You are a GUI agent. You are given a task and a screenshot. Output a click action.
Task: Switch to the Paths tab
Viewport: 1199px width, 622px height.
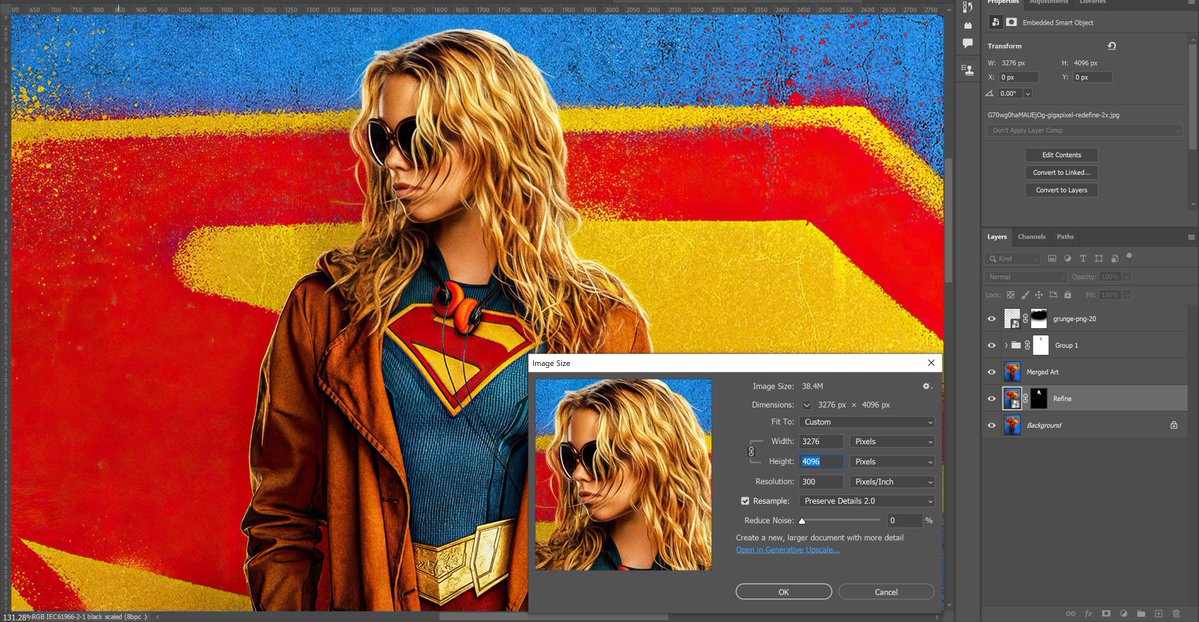tap(1065, 237)
